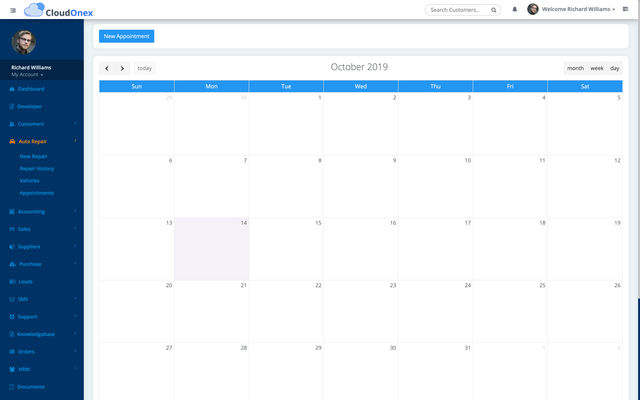Expand the SMS submenu arrow
640x400 pixels.
(x=75, y=299)
